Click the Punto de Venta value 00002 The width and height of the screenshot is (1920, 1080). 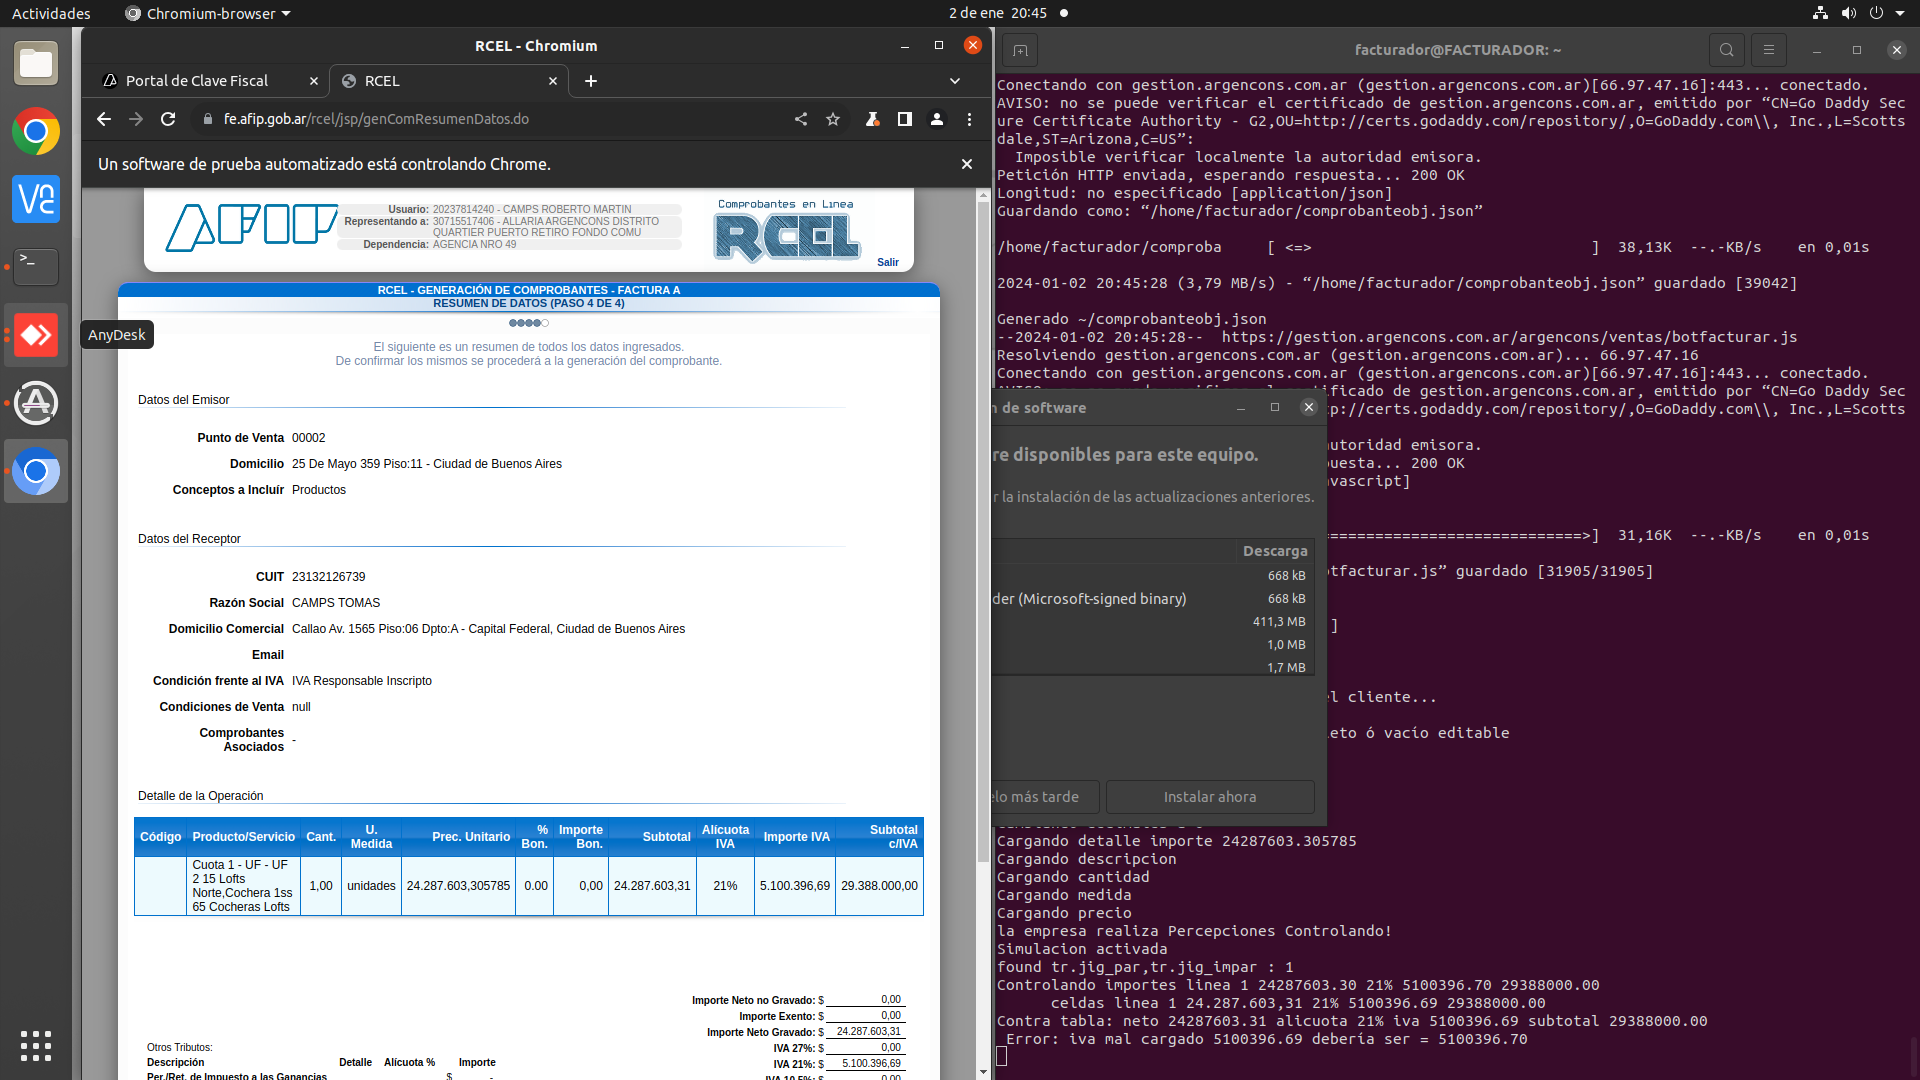[x=309, y=438]
